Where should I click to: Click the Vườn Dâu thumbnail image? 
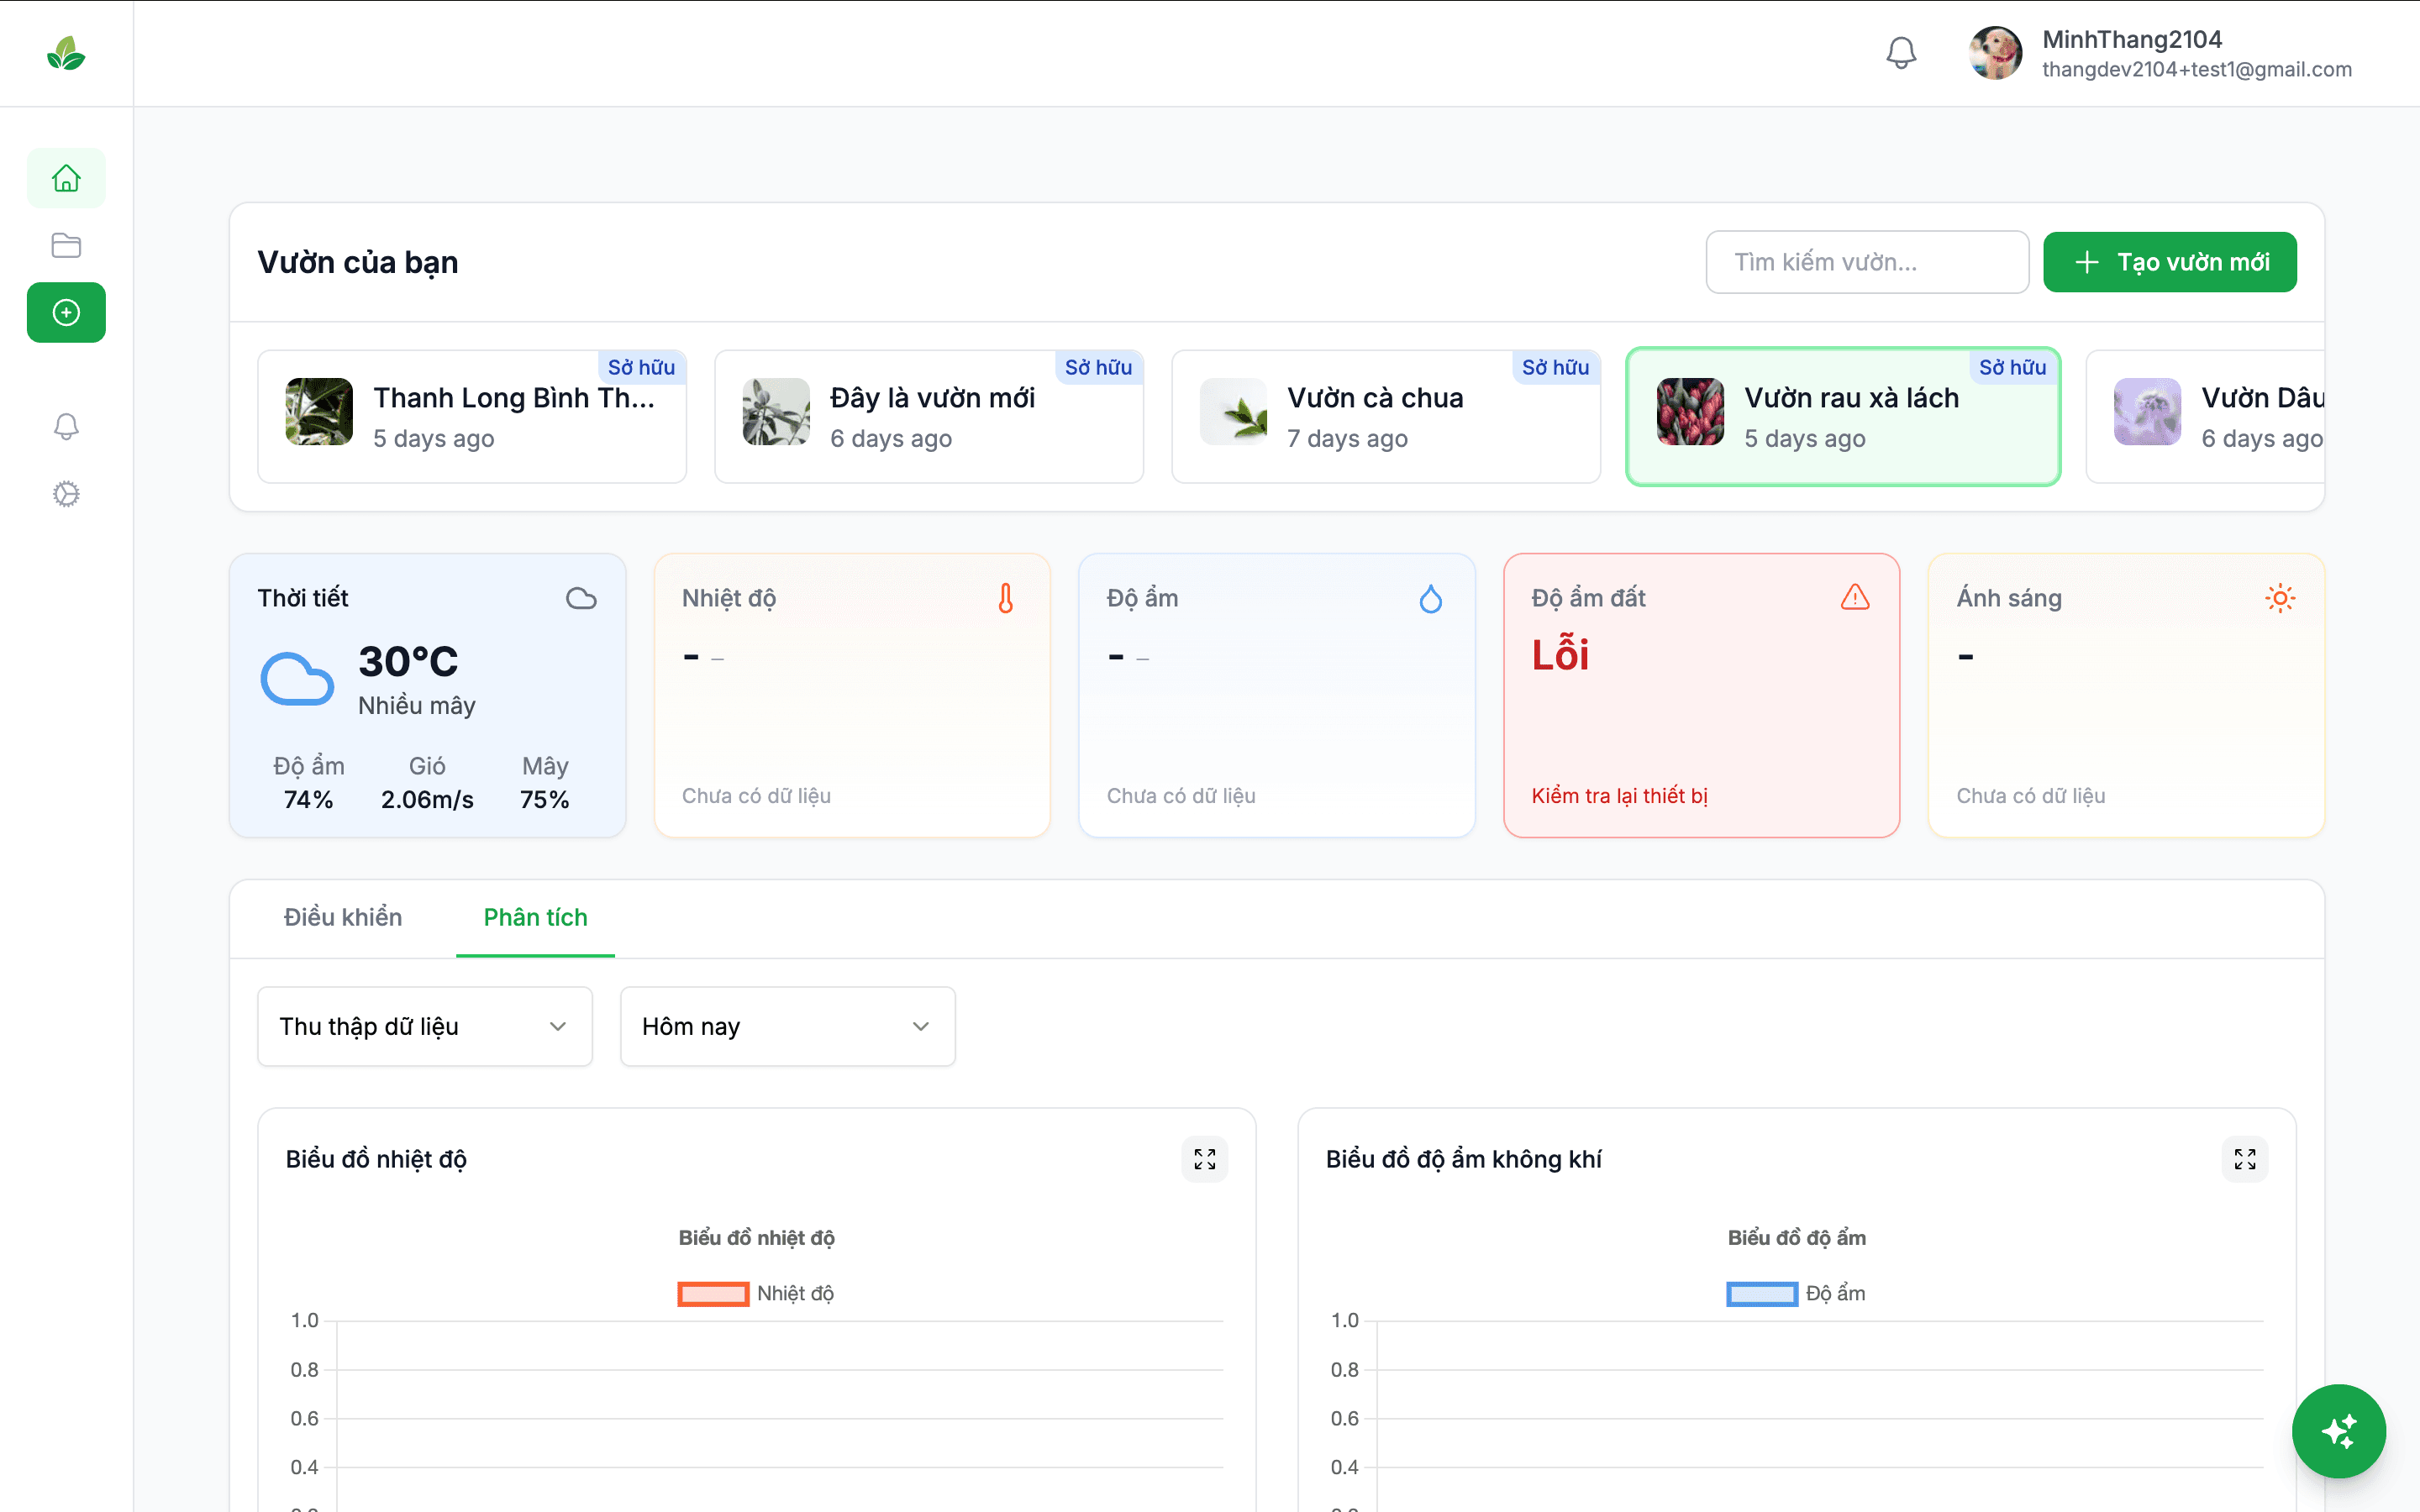pyautogui.click(x=2147, y=411)
